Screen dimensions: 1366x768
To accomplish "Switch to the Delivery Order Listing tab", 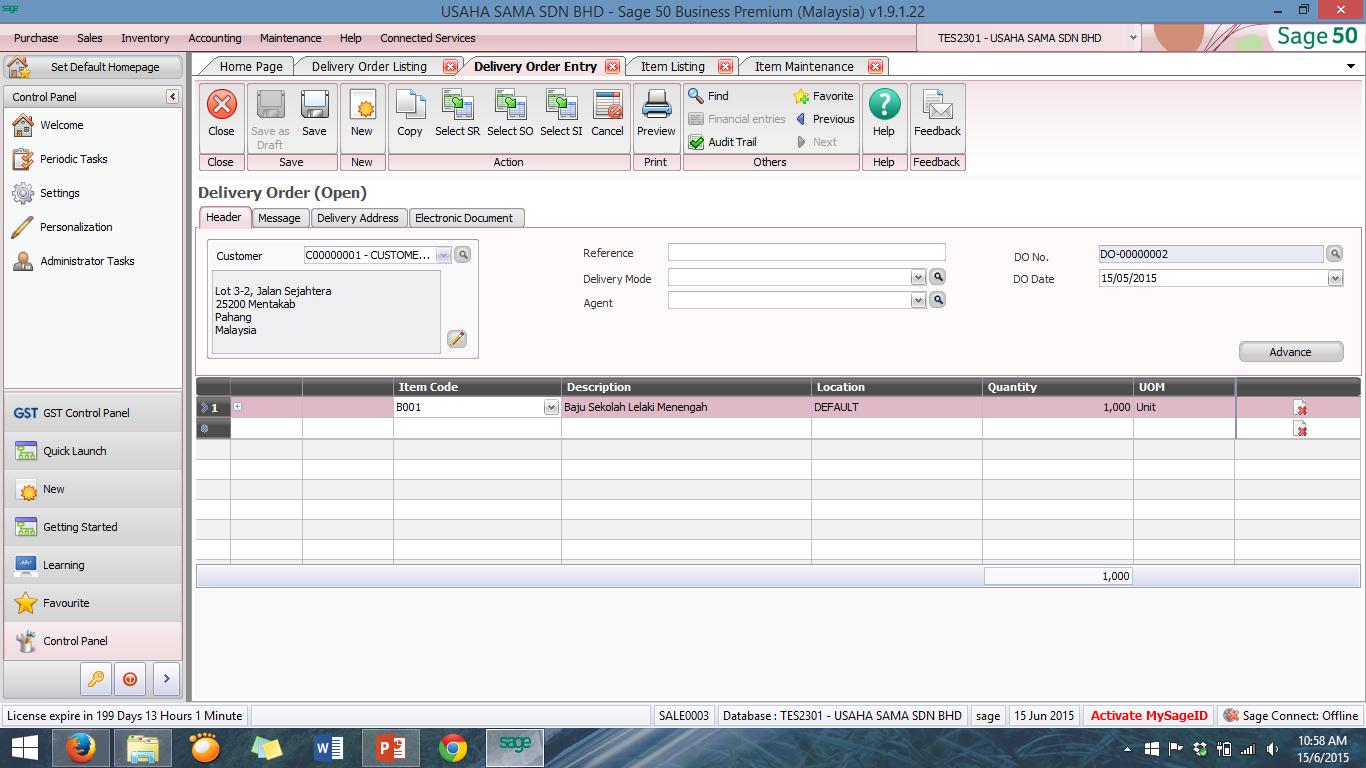I will 369,66.
